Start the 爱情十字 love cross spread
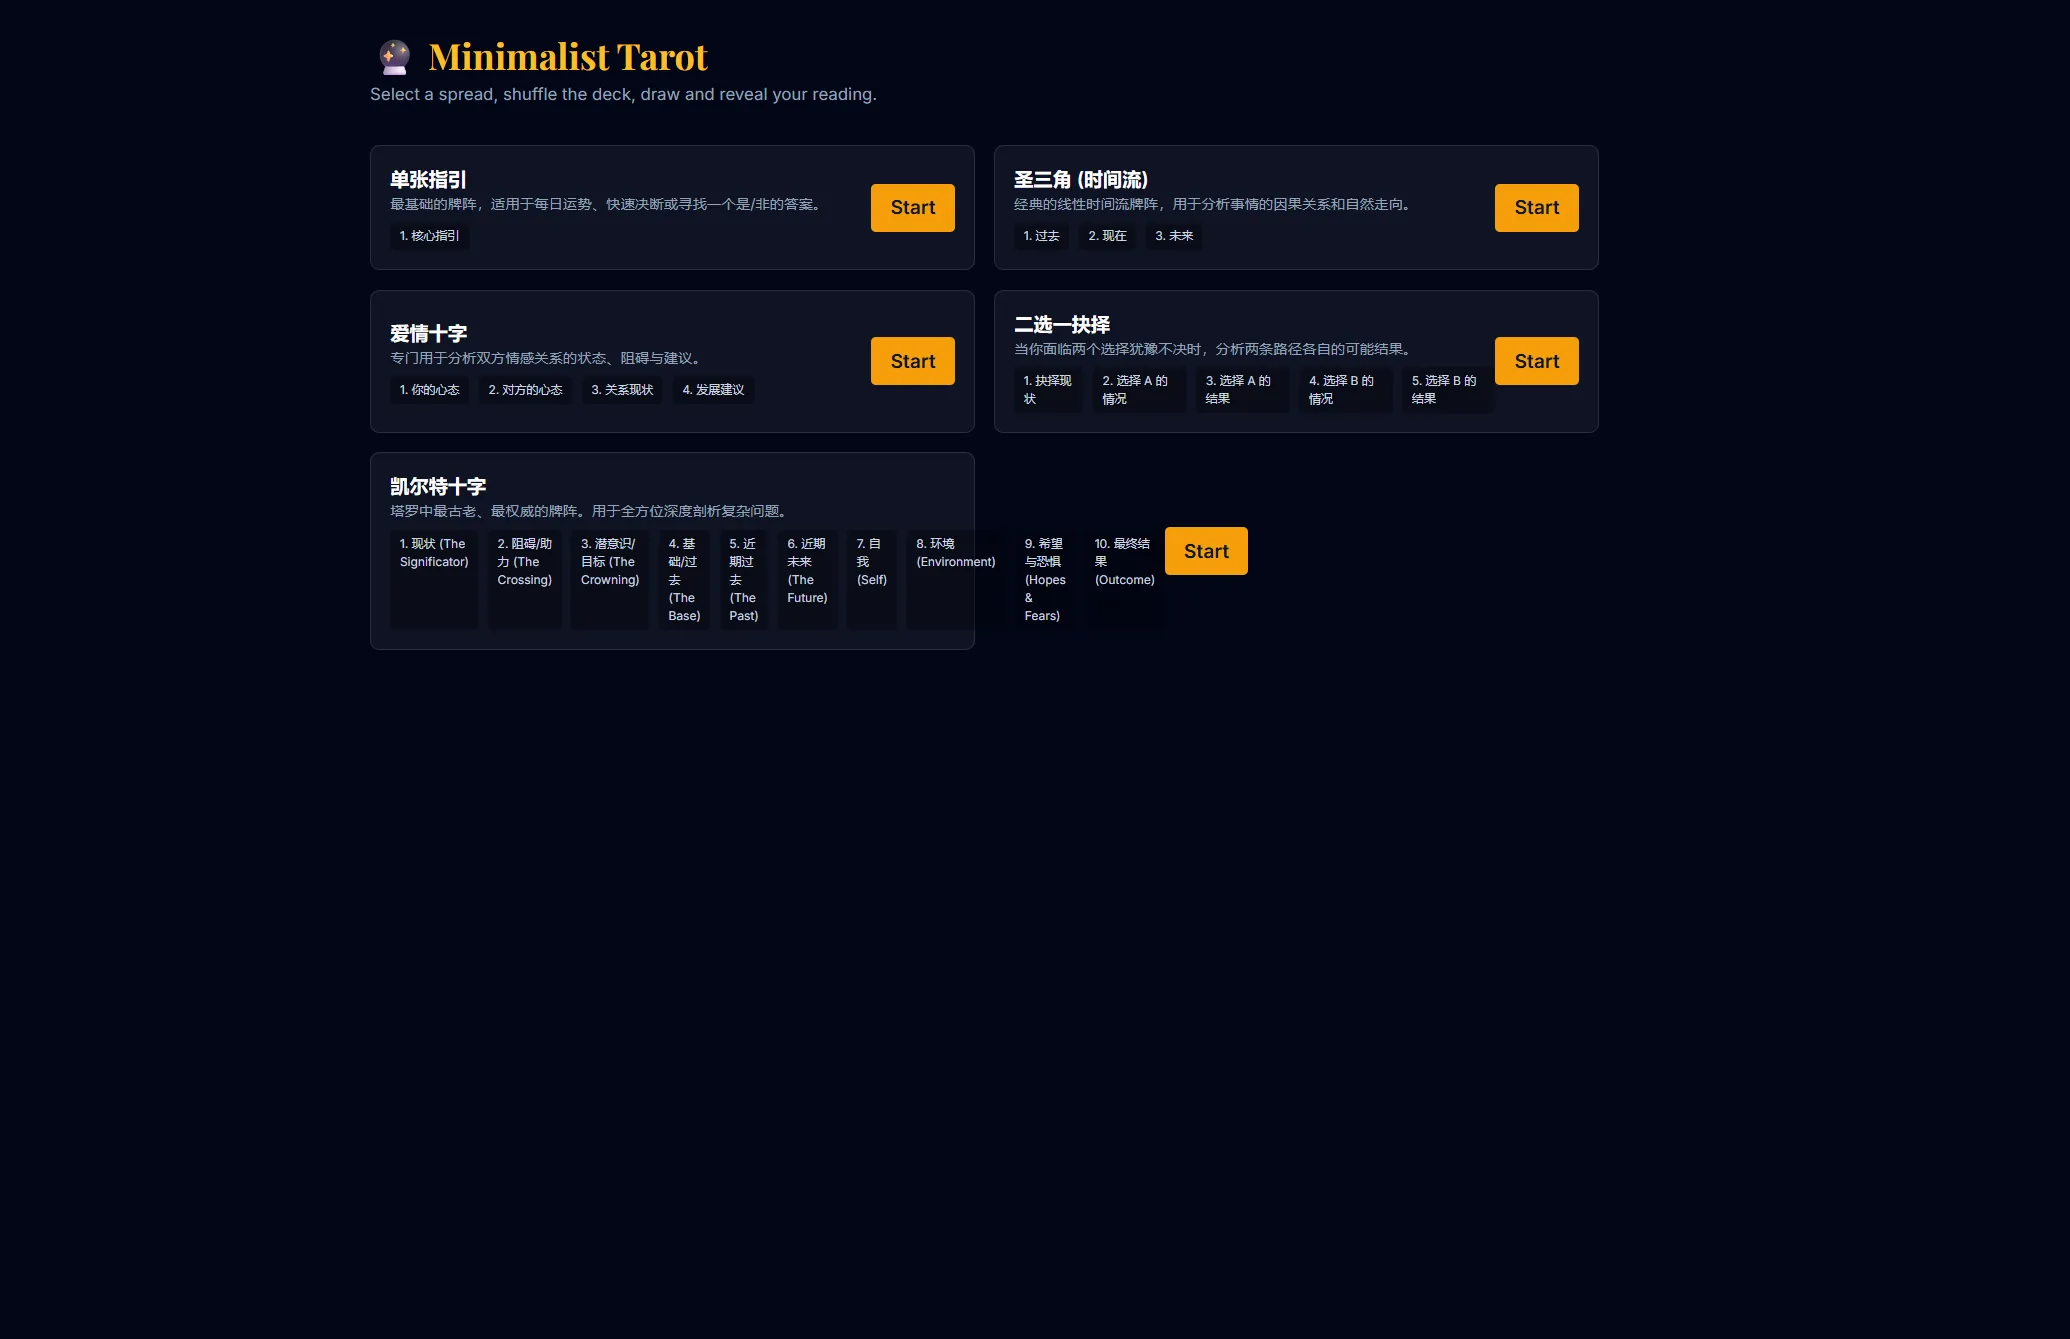 912,361
